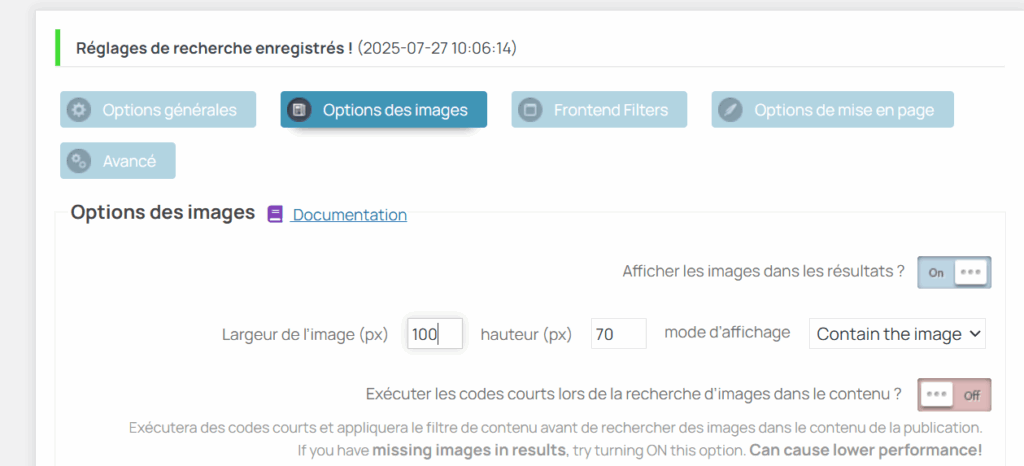Focus the Largeur de l'image input field

pos(435,334)
